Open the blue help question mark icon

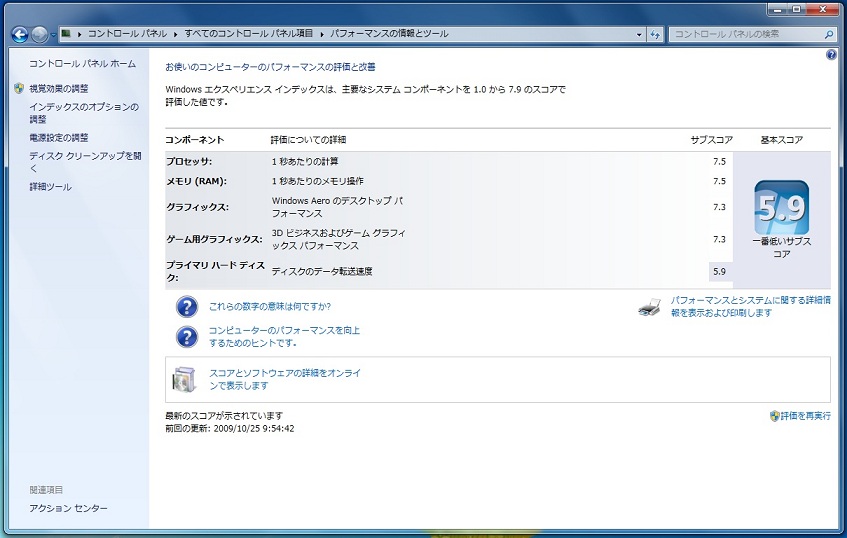(831, 55)
